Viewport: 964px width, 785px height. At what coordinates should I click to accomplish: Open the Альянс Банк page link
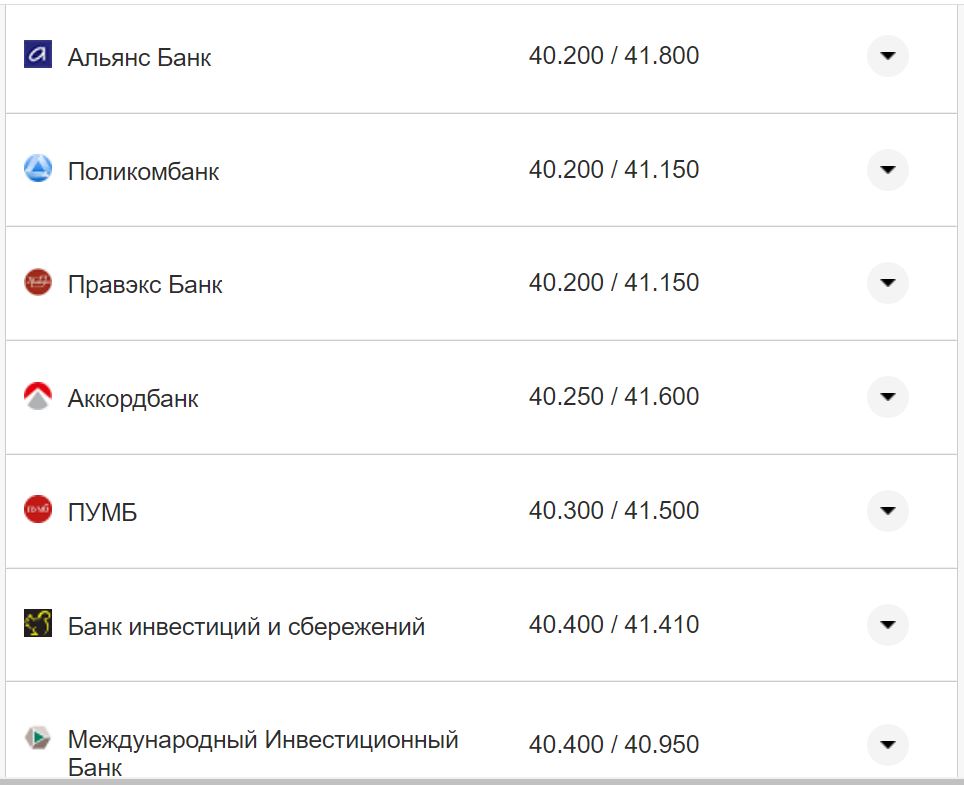pyautogui.click(x=138, y=57)
